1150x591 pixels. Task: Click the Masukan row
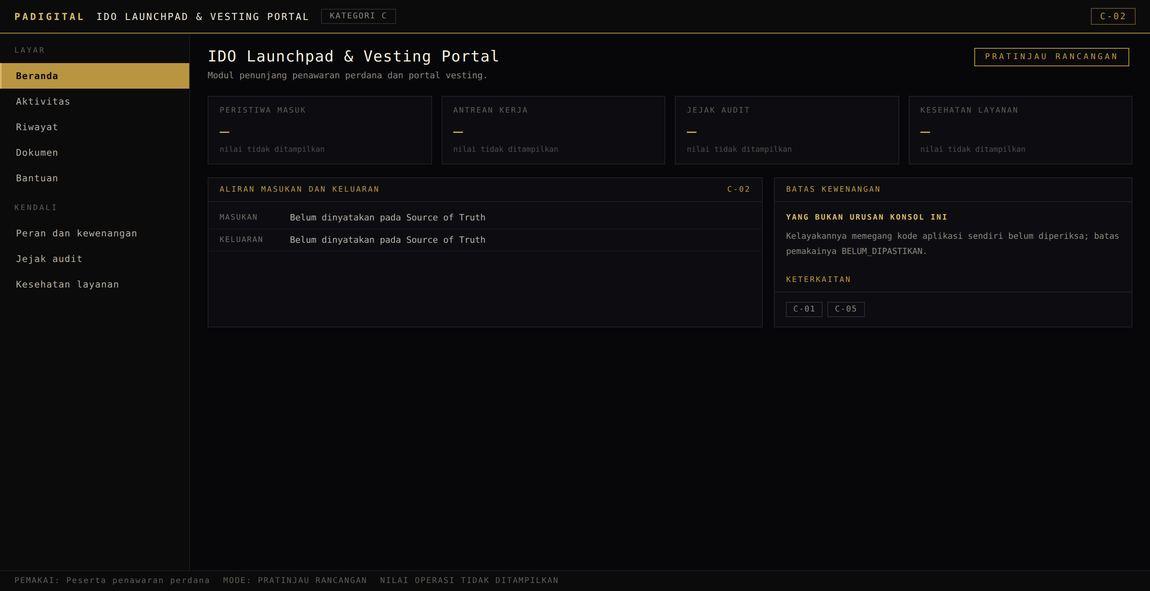tap(485, 218)
